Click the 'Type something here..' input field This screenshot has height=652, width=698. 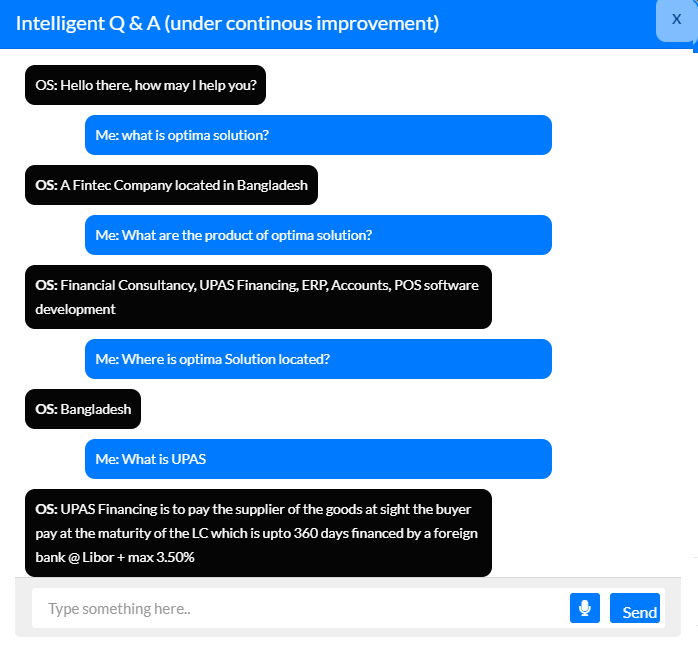[300, 608]
